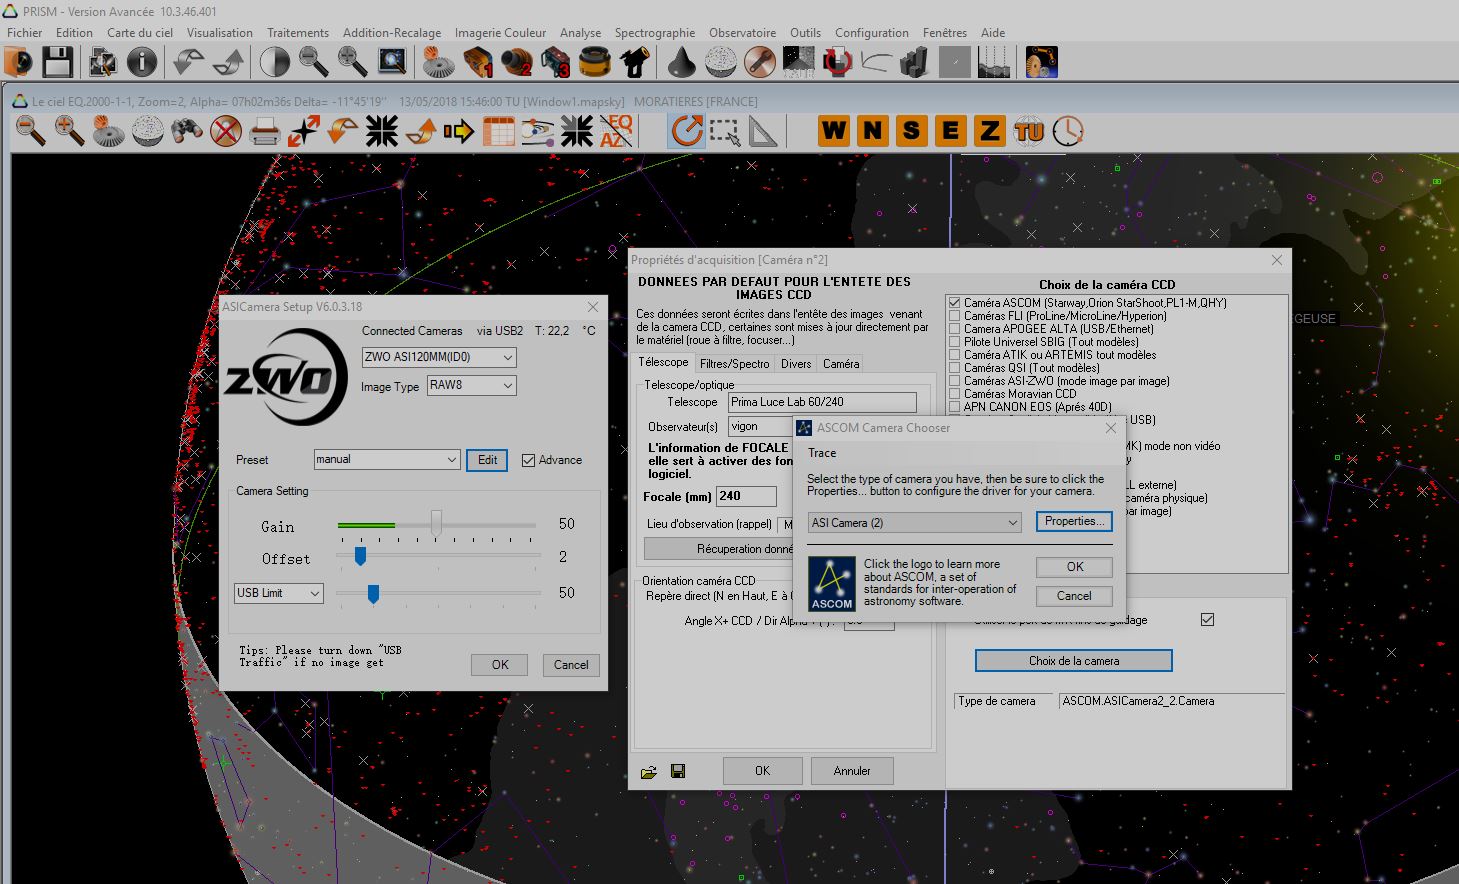Point the sky chart West with W button
Image resolution: width=1459 pixels, height=884 pixels.
(833, 131)
